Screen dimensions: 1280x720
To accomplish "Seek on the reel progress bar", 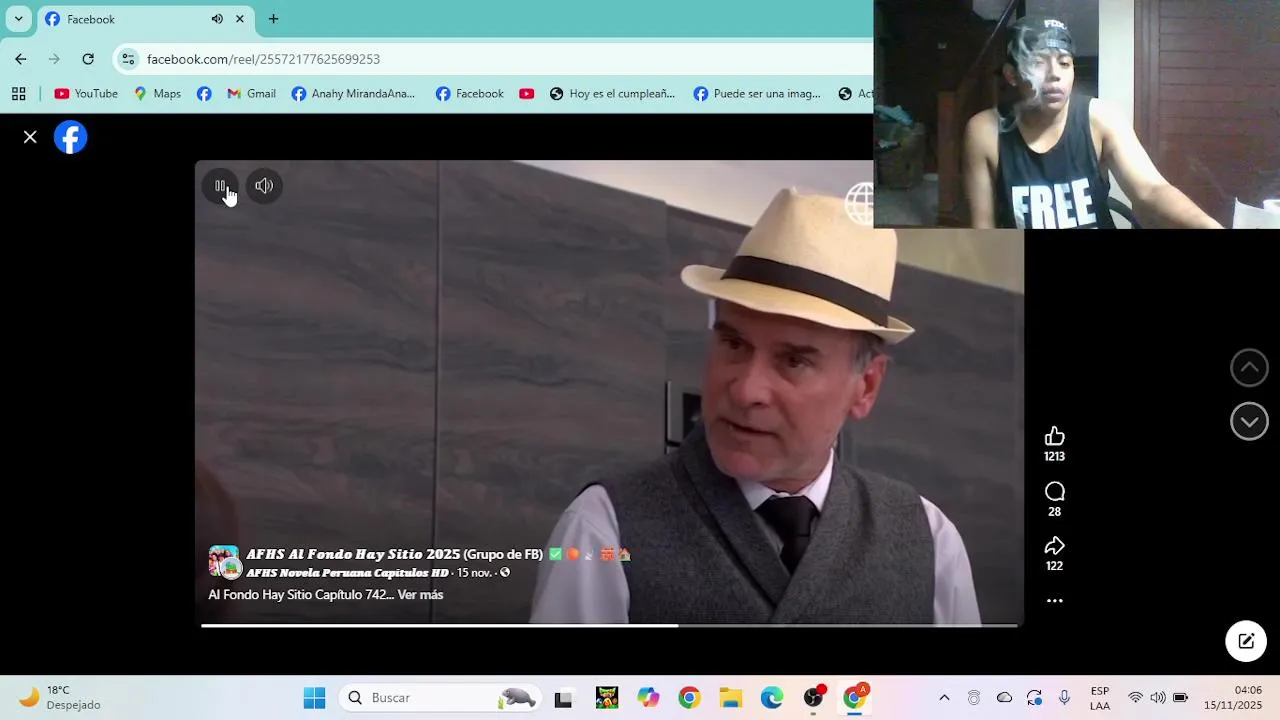I will (609, 626).
